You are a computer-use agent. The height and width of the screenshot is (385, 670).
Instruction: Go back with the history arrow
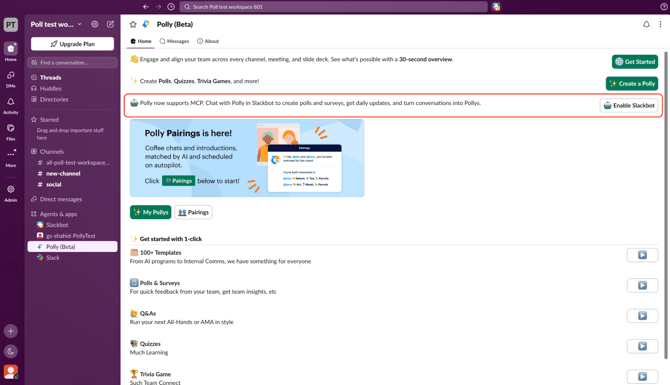tap(146, 6)
